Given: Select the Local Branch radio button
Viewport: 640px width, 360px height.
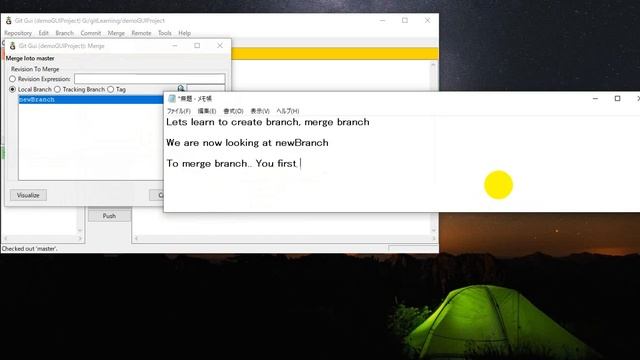Looking at the screenshot, I should [x=12, y=89].
